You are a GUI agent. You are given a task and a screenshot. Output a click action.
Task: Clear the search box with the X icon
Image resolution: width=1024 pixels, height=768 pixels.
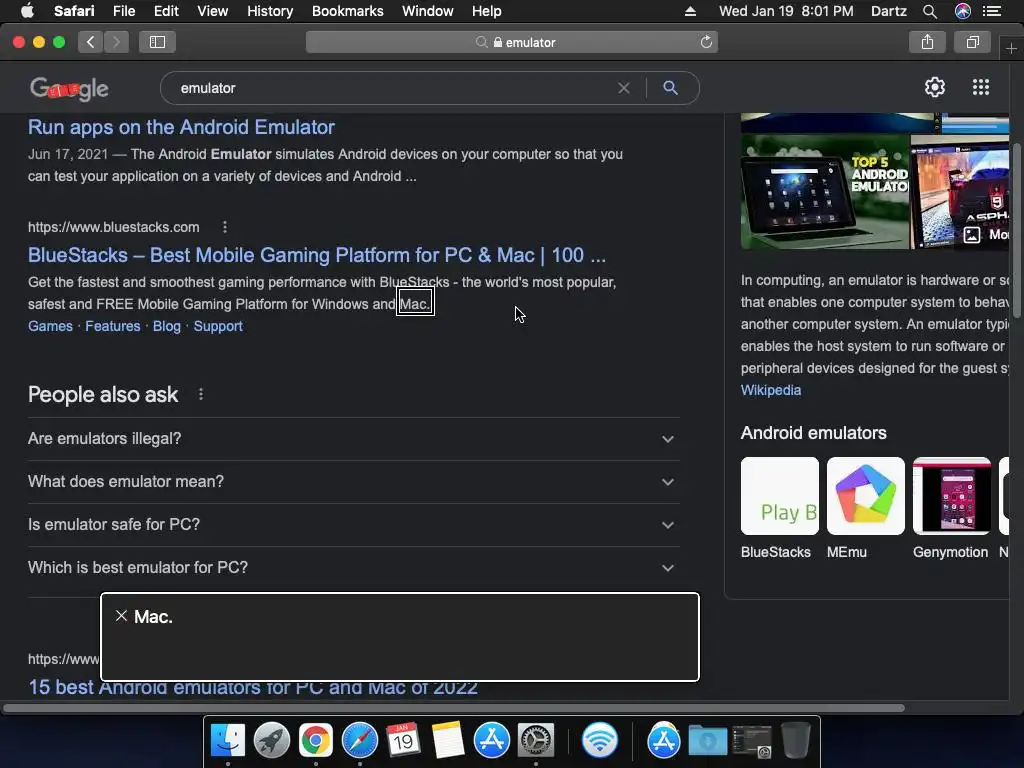(x=624, y=88)
